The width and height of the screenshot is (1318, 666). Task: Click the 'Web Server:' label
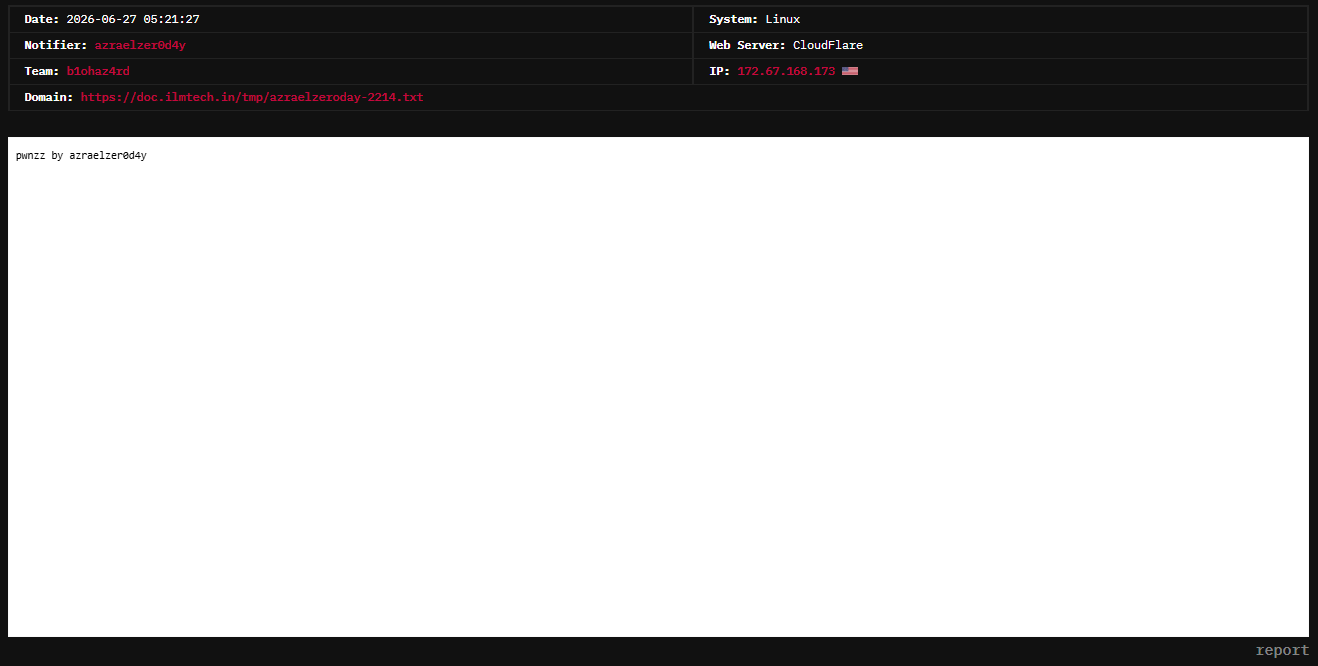(748, 45)
